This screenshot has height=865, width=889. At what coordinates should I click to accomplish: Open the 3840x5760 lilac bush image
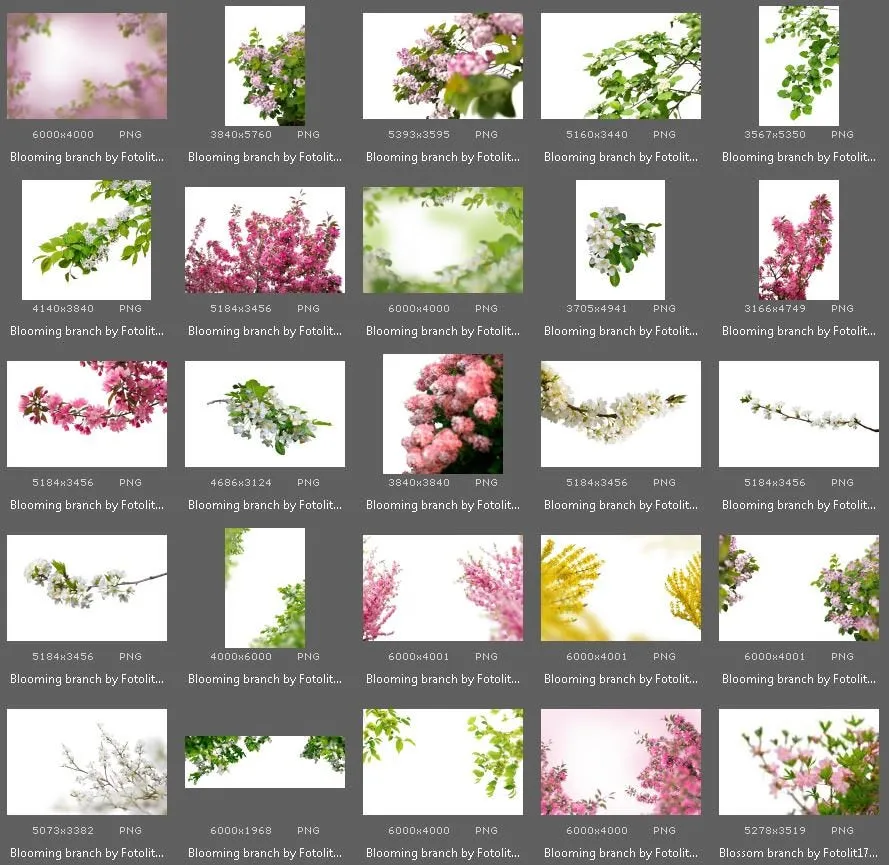265,66
